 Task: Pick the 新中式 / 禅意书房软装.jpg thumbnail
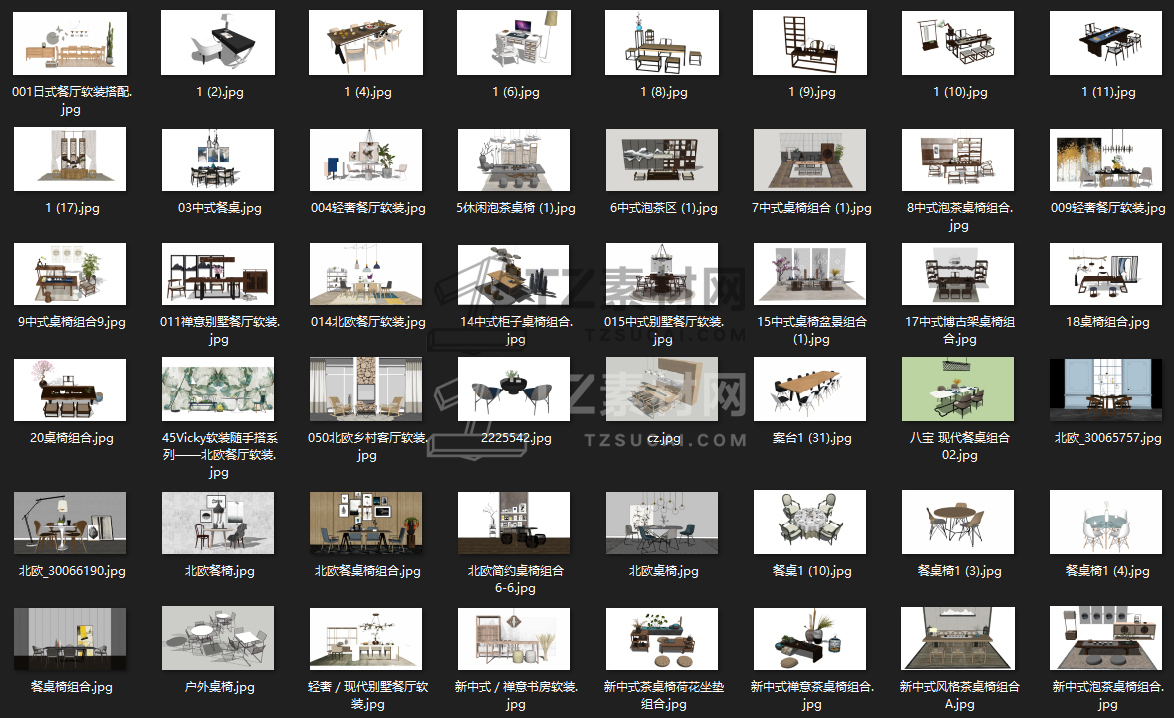[514, 639]
